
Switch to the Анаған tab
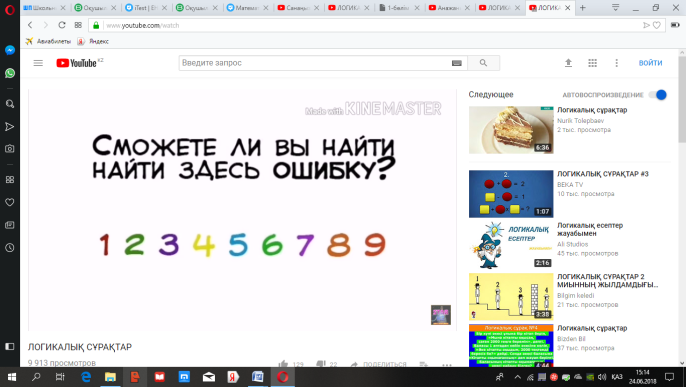click(x=449, y=8)
